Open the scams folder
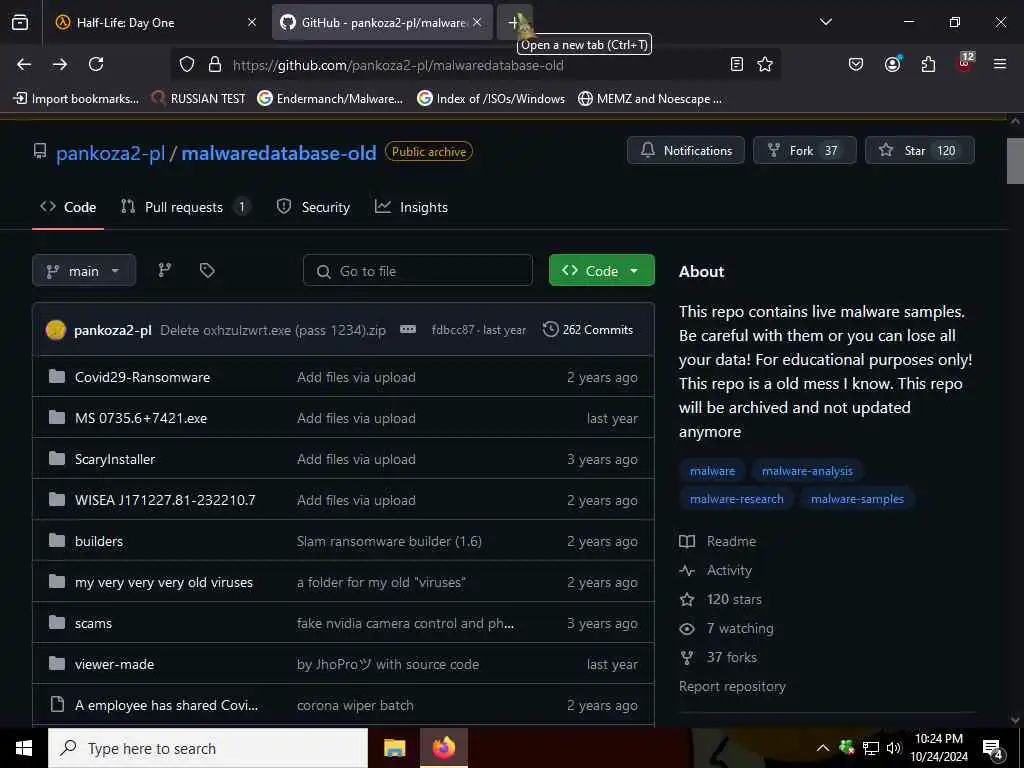Viewport: 1024px width, 768px height. [93, 624]
